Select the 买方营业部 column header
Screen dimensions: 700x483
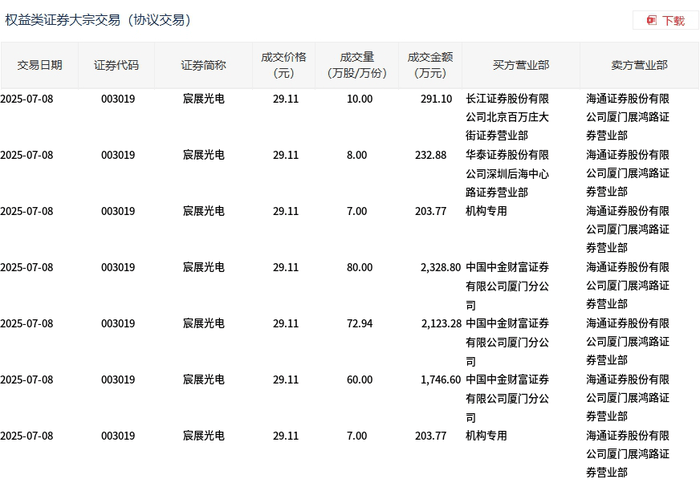click(x=521, y=66)
